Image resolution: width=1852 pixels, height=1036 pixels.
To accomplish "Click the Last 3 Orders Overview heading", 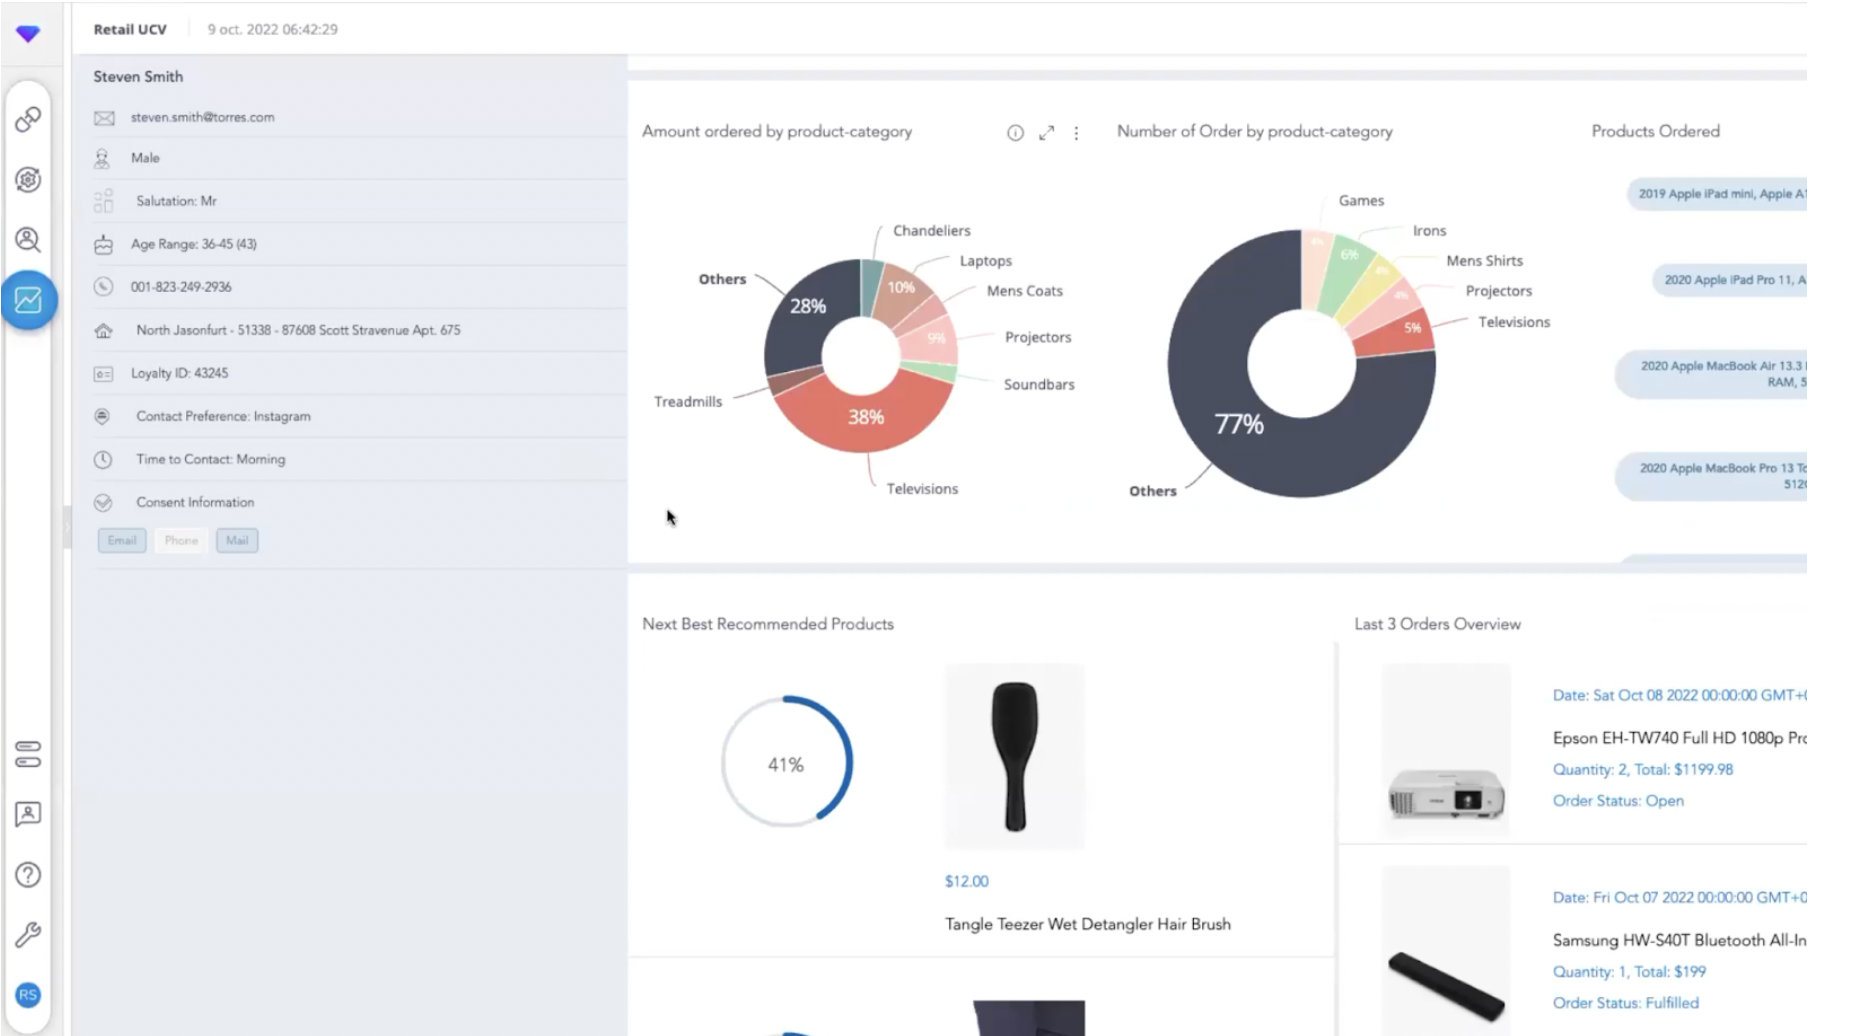I will [1437, 624].
